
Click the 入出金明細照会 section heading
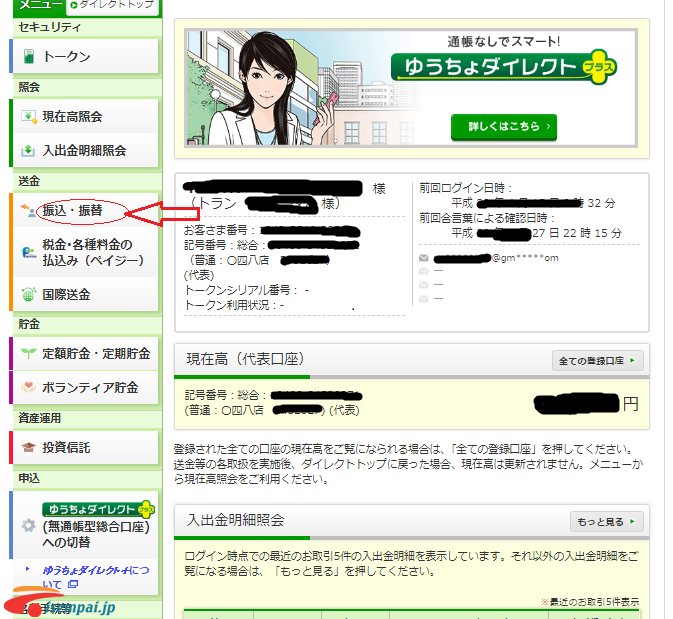(236, 520)
